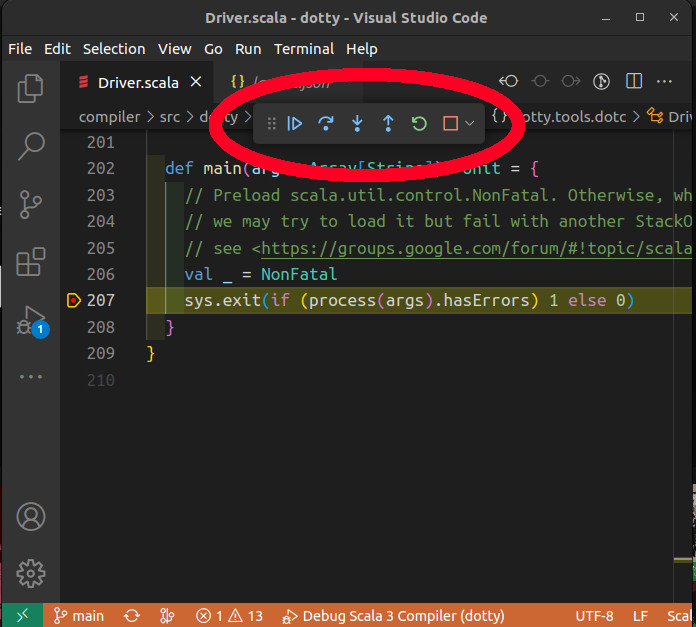696x627 pixels.
Task: Click the Continue debug button
Action: (x=295, y=124)
